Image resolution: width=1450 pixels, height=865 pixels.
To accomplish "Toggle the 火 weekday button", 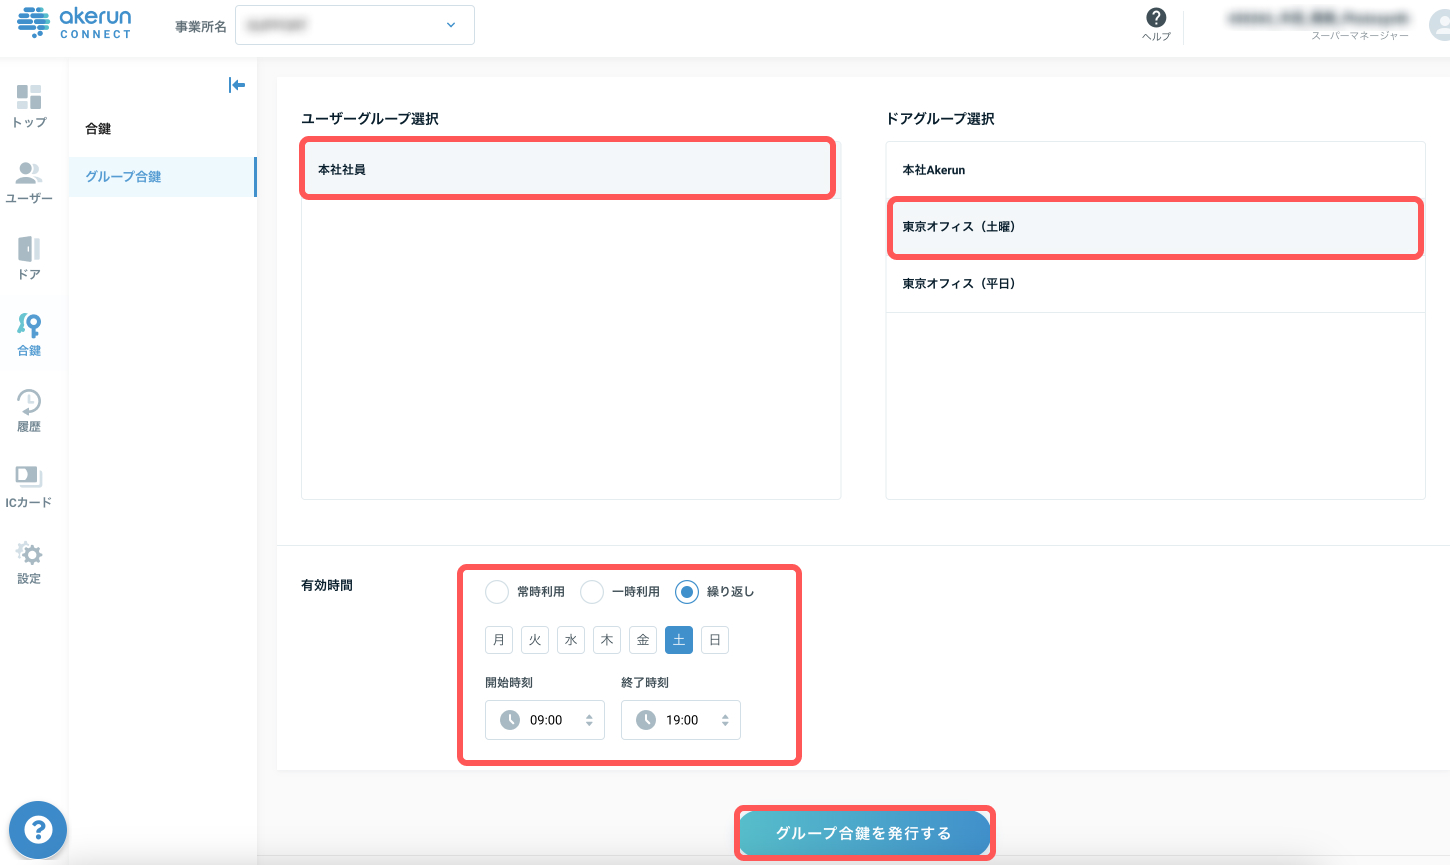I will click(535, 640).
